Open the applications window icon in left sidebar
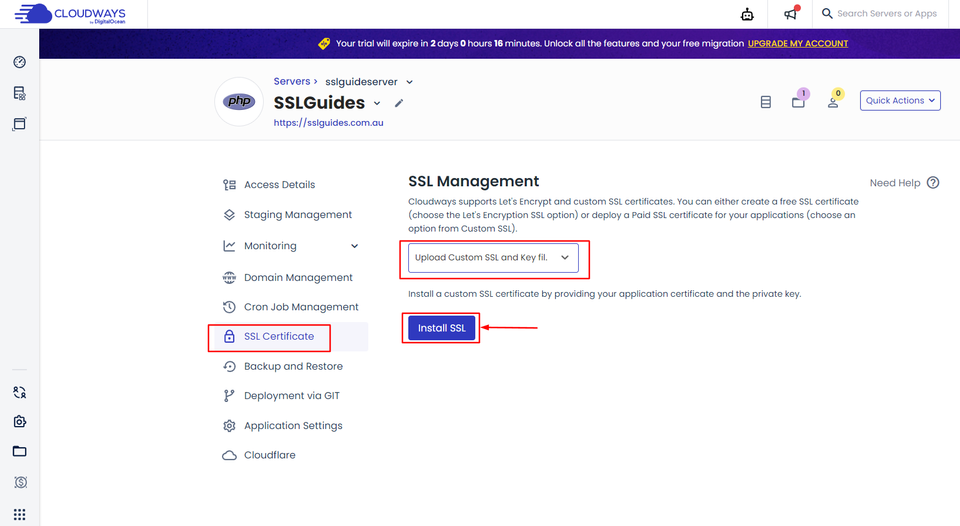Image resolution: width=960 pixels, height=526 pixels. click(x=19, y=124)
